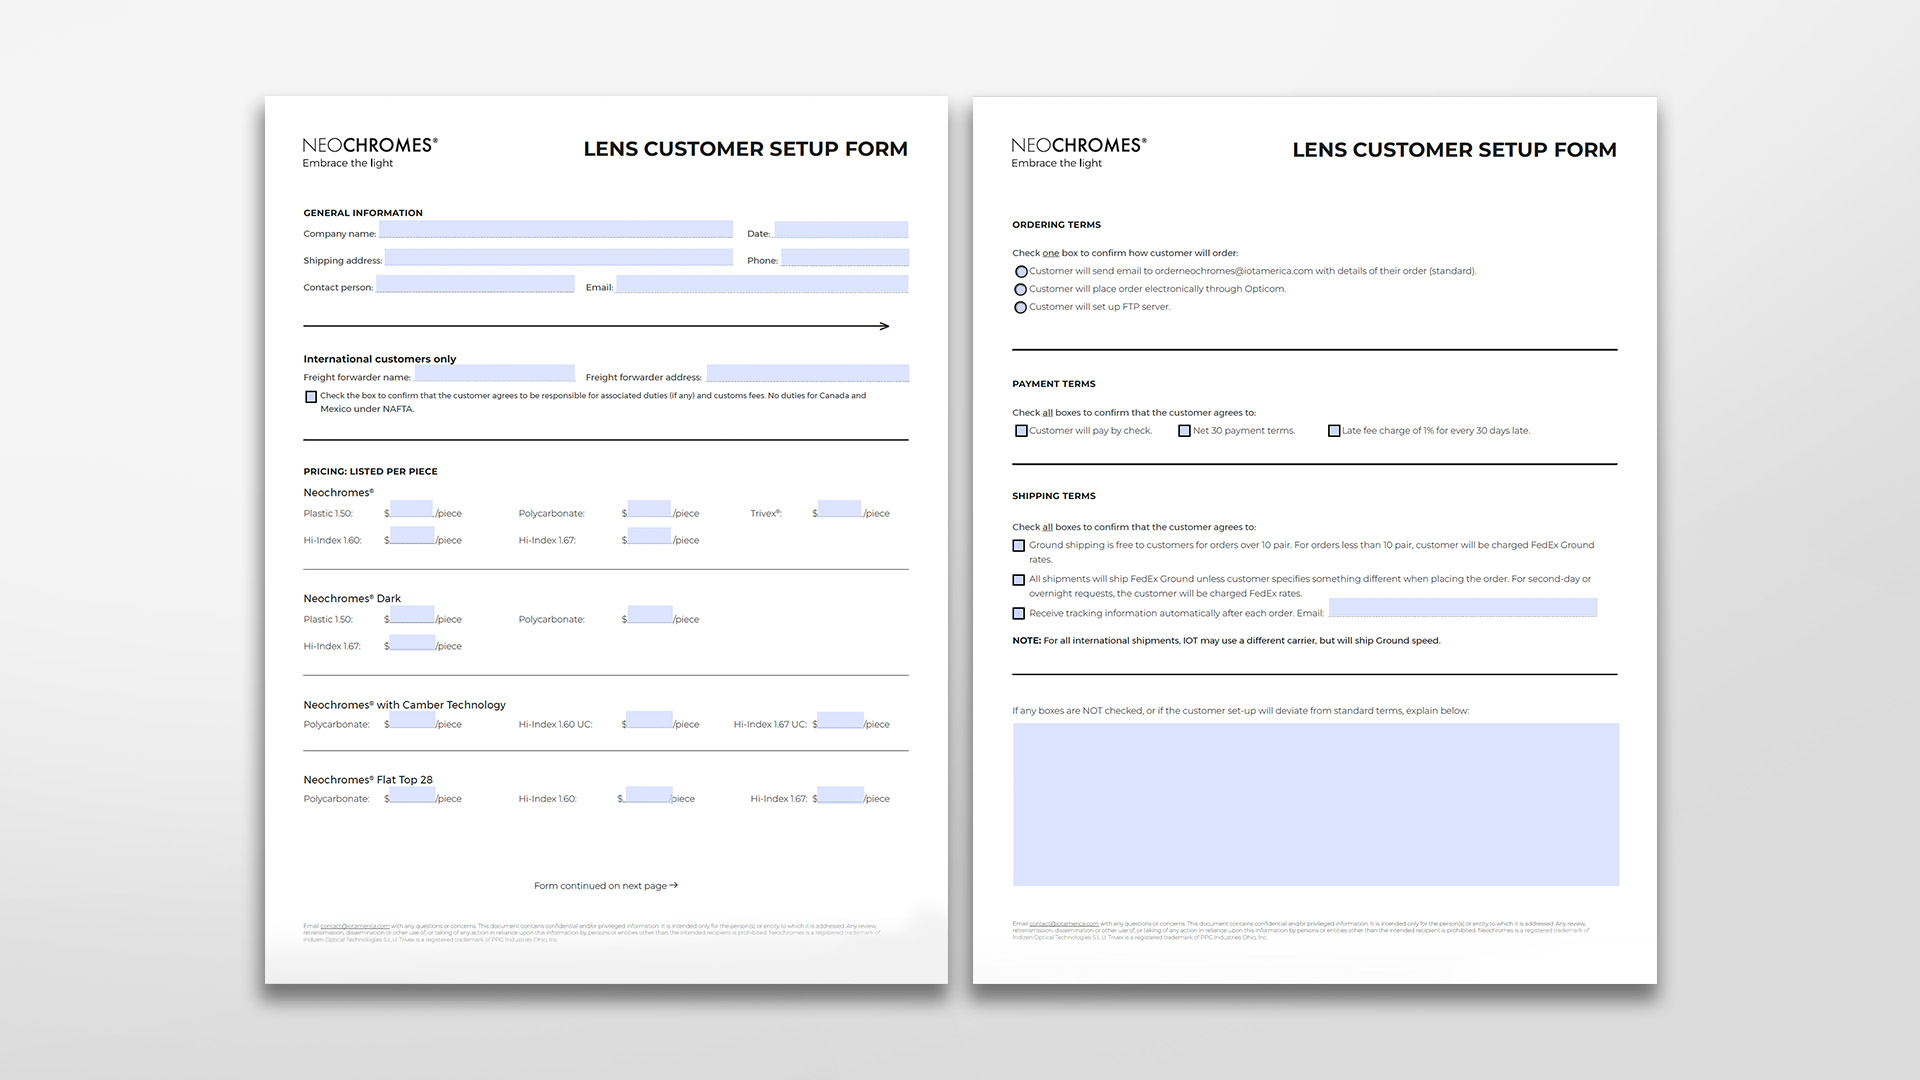Click the 'PRICING: LISTED PER PIECE' heading
The width and height of the screenshot is (1920, 1080).
tap(370, 472)
